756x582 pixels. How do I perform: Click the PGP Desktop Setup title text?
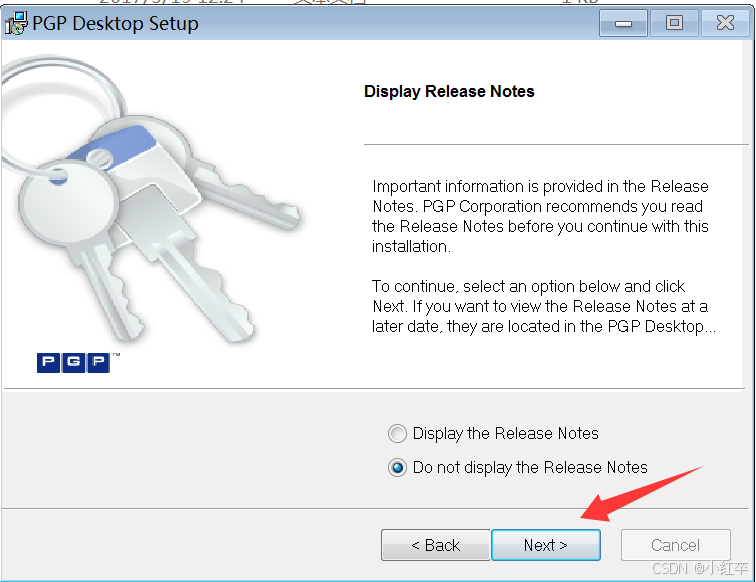tap(115, 23)
